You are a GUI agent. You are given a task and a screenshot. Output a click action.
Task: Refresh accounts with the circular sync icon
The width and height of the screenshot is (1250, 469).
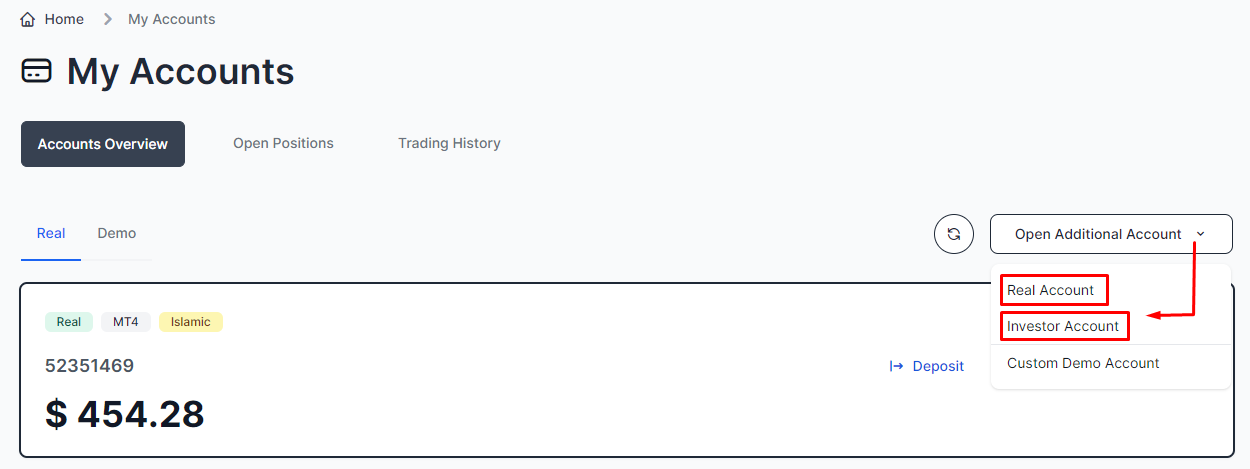coord(953,234)
